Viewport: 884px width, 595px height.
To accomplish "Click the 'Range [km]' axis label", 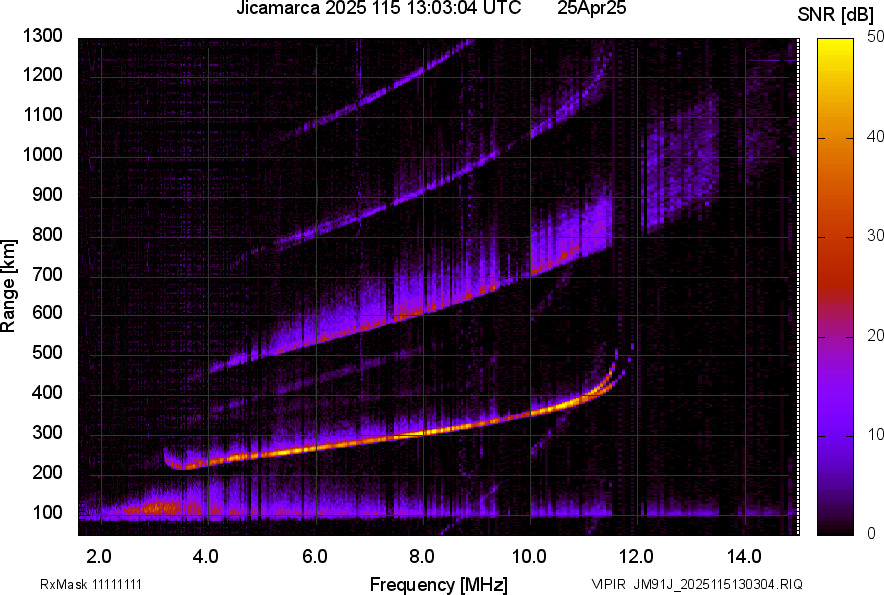I will point(8,285).
